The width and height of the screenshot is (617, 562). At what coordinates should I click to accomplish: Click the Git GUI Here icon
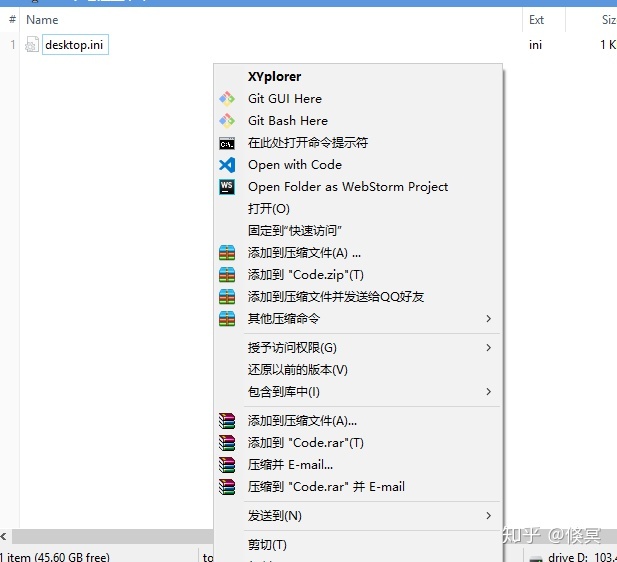227,99
